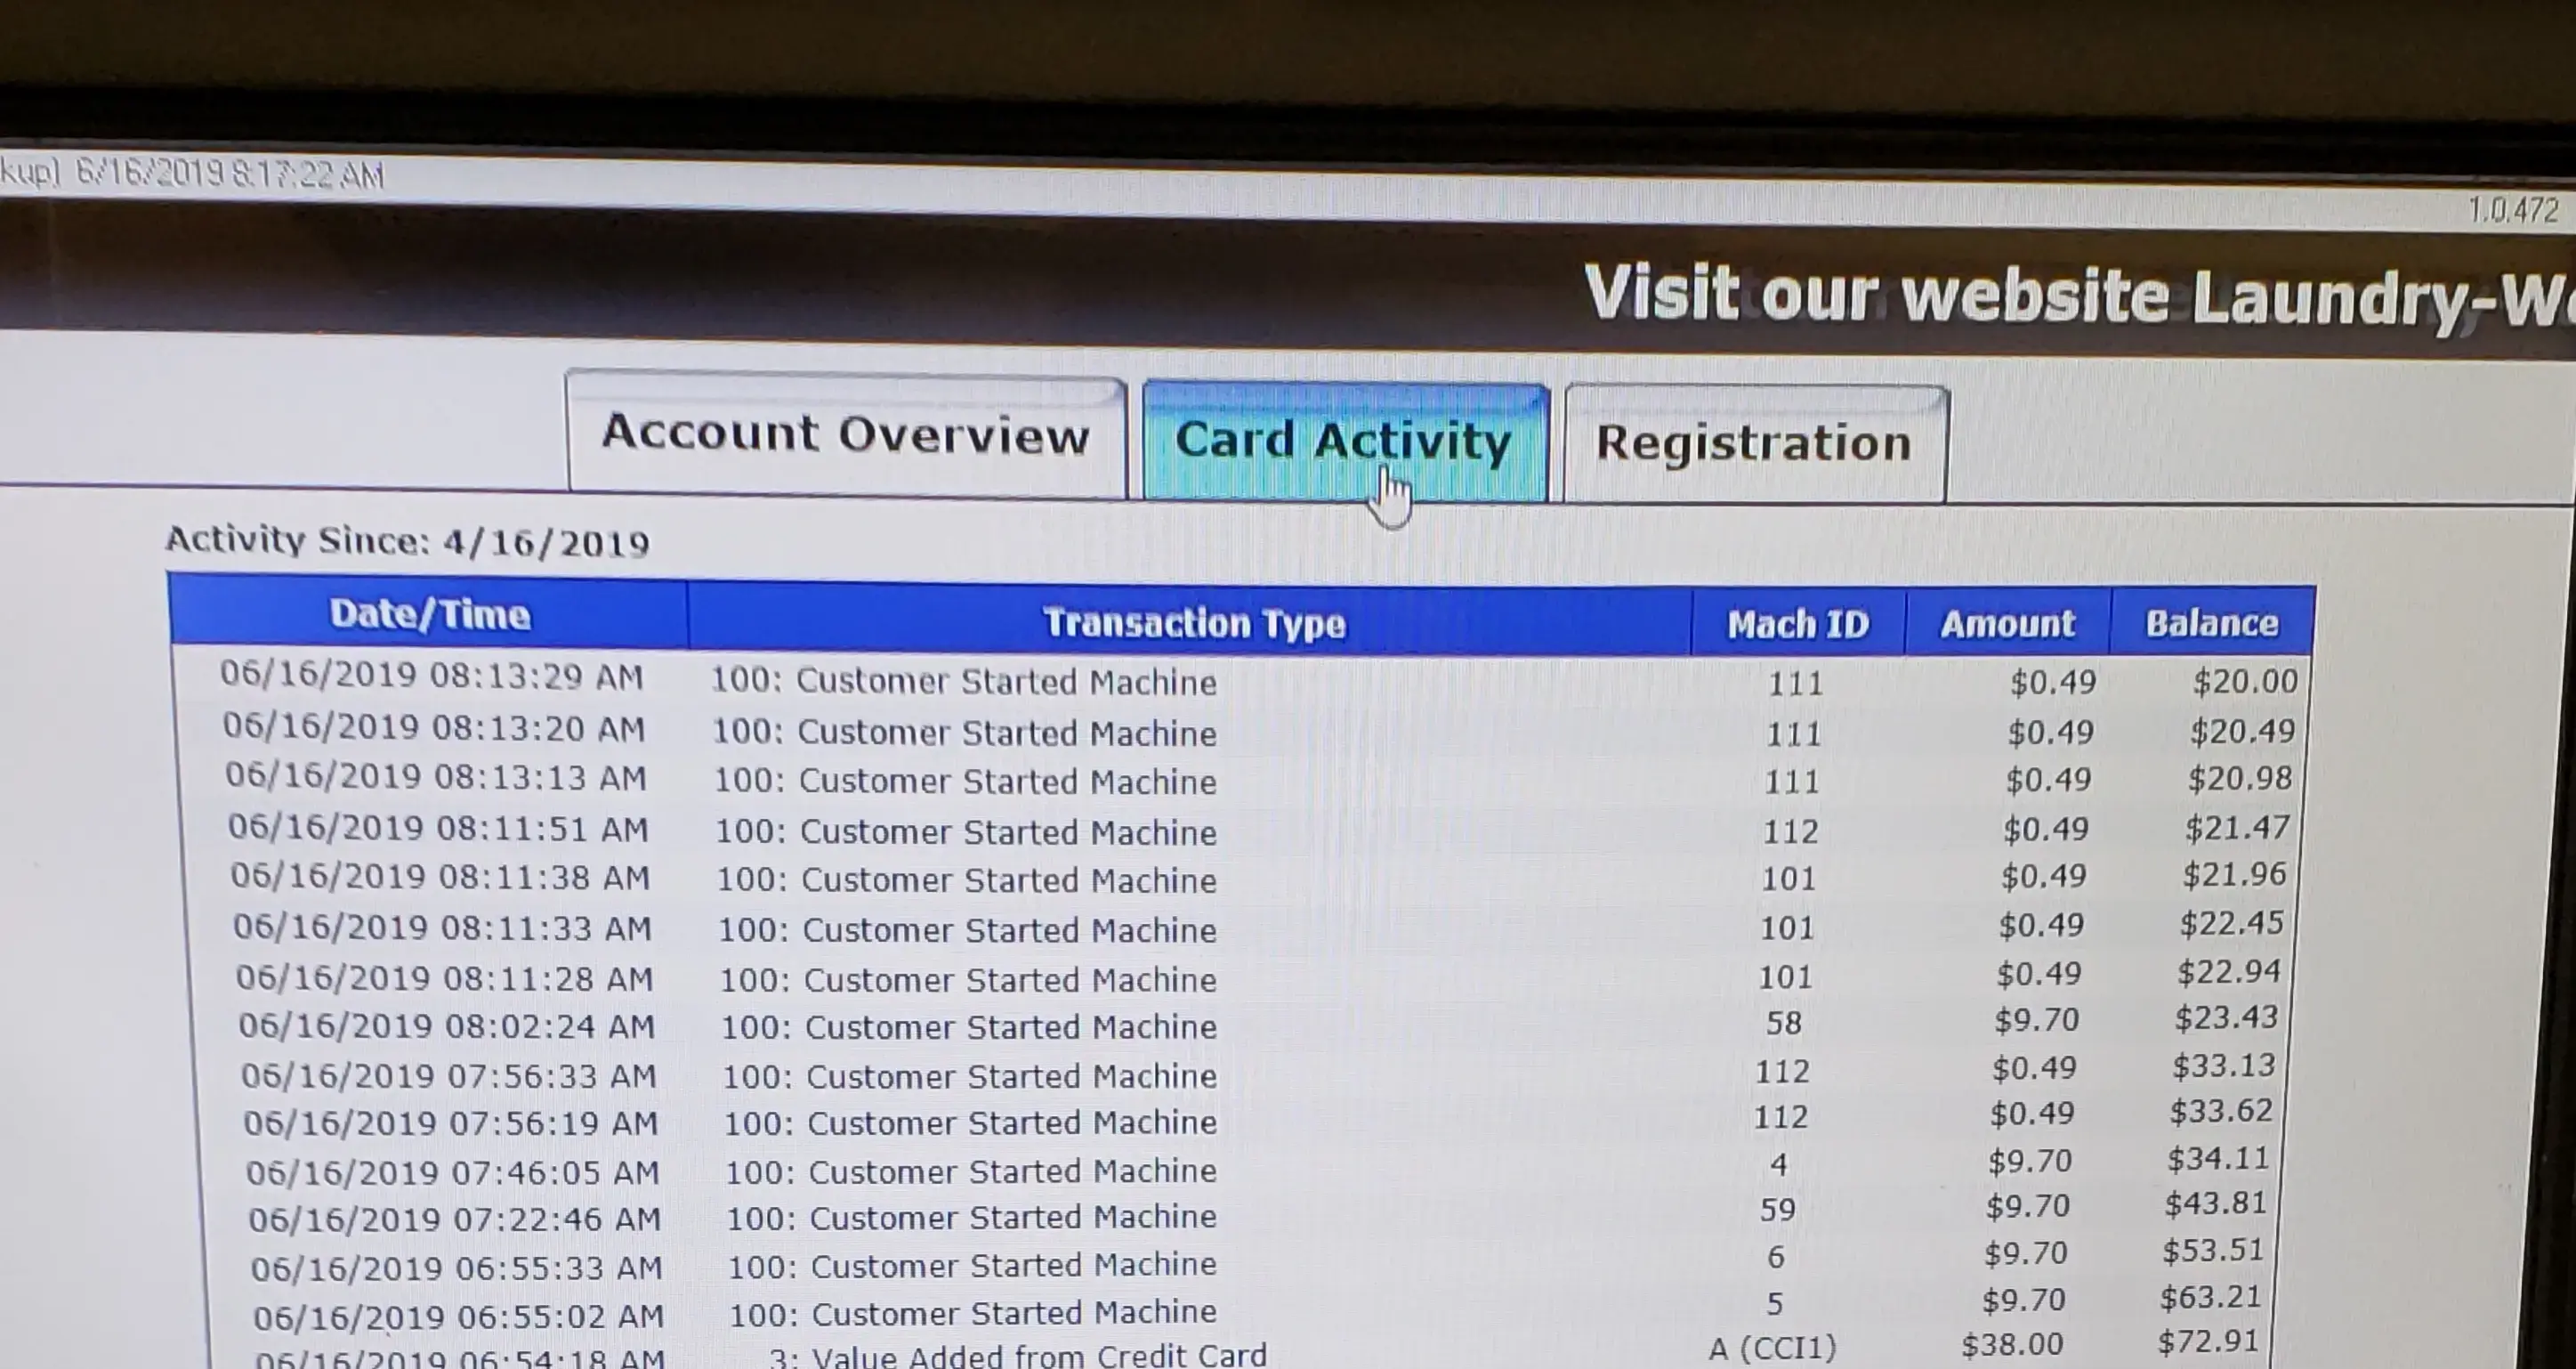This screenshot has height=1369, width=2576.
Task: Select the Card Activity tab
Action: click(x=1343, y=441)
